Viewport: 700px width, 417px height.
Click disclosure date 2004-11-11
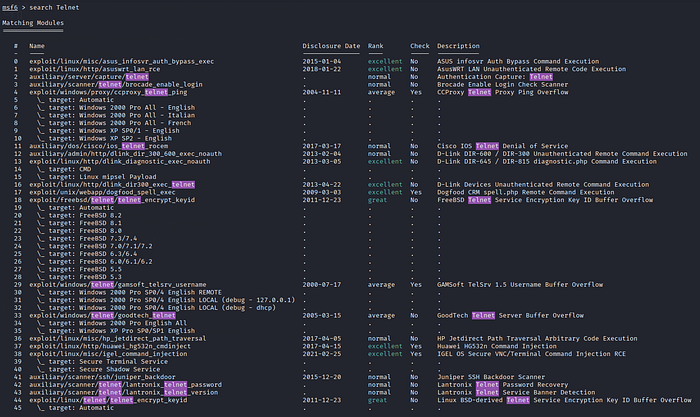click(x=321, y=92)
